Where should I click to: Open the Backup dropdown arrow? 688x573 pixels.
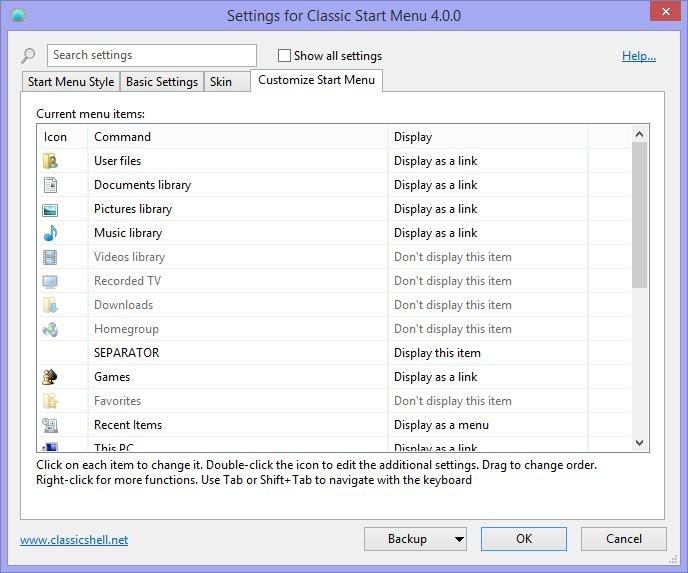coord(459,539)
